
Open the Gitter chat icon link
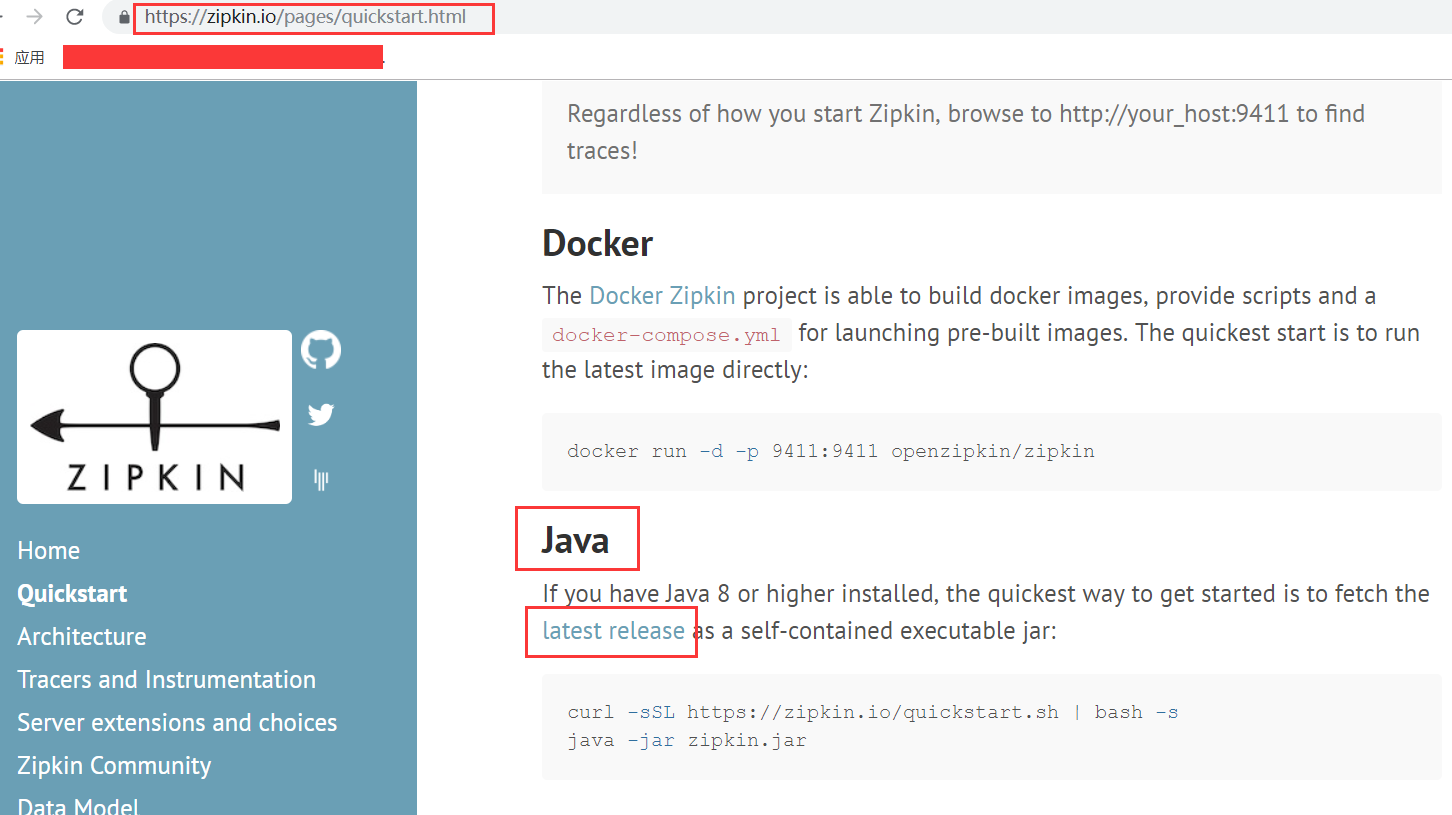click(x=321, y=481)
